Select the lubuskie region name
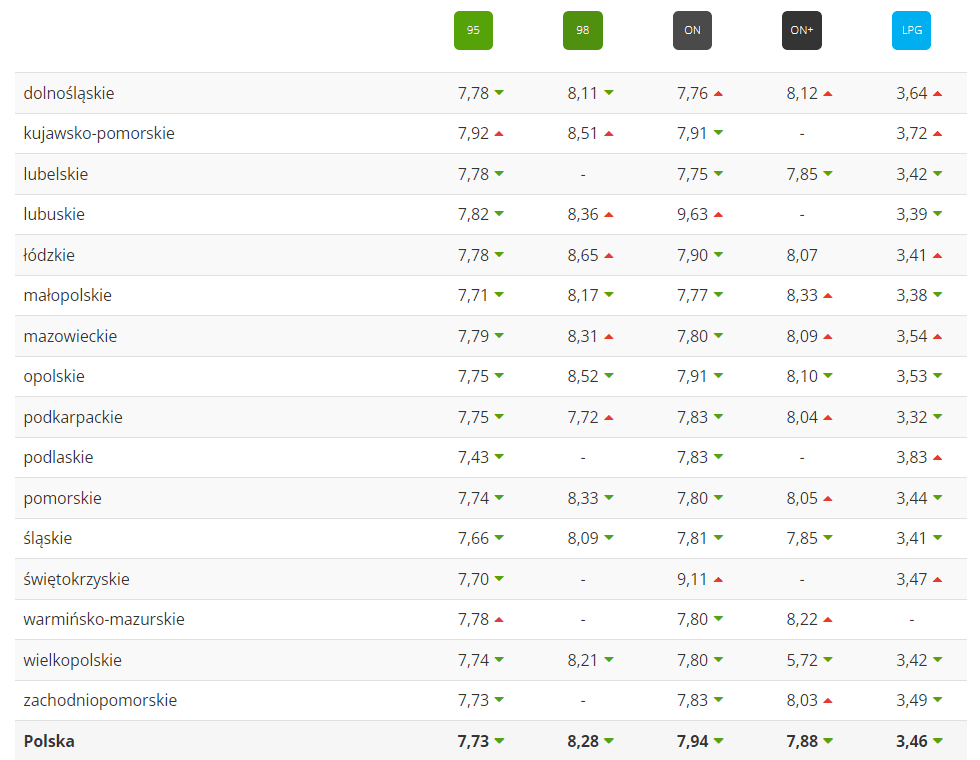Viewport: 980px width, 760px height. coord(54,214)
